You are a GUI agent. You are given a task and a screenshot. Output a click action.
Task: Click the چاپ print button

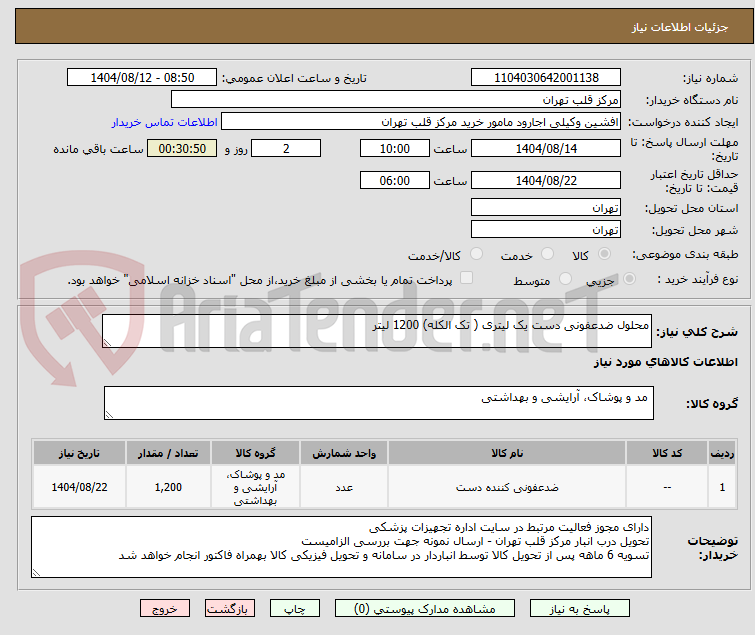tap(295, 609)
